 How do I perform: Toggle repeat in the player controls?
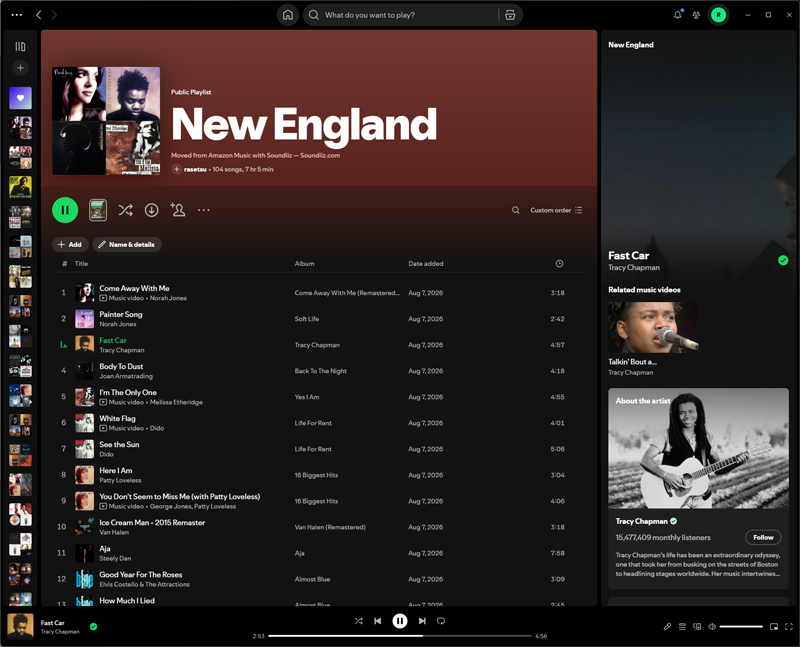[x=441, y=621]
